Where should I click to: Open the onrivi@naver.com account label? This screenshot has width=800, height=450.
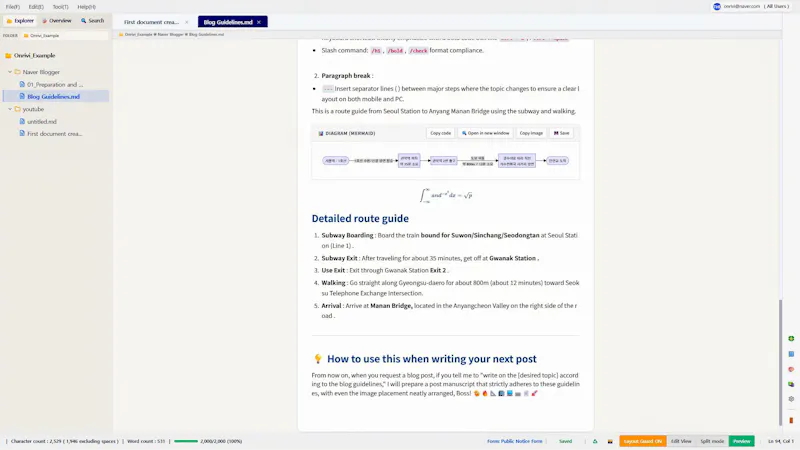point(741,6)
